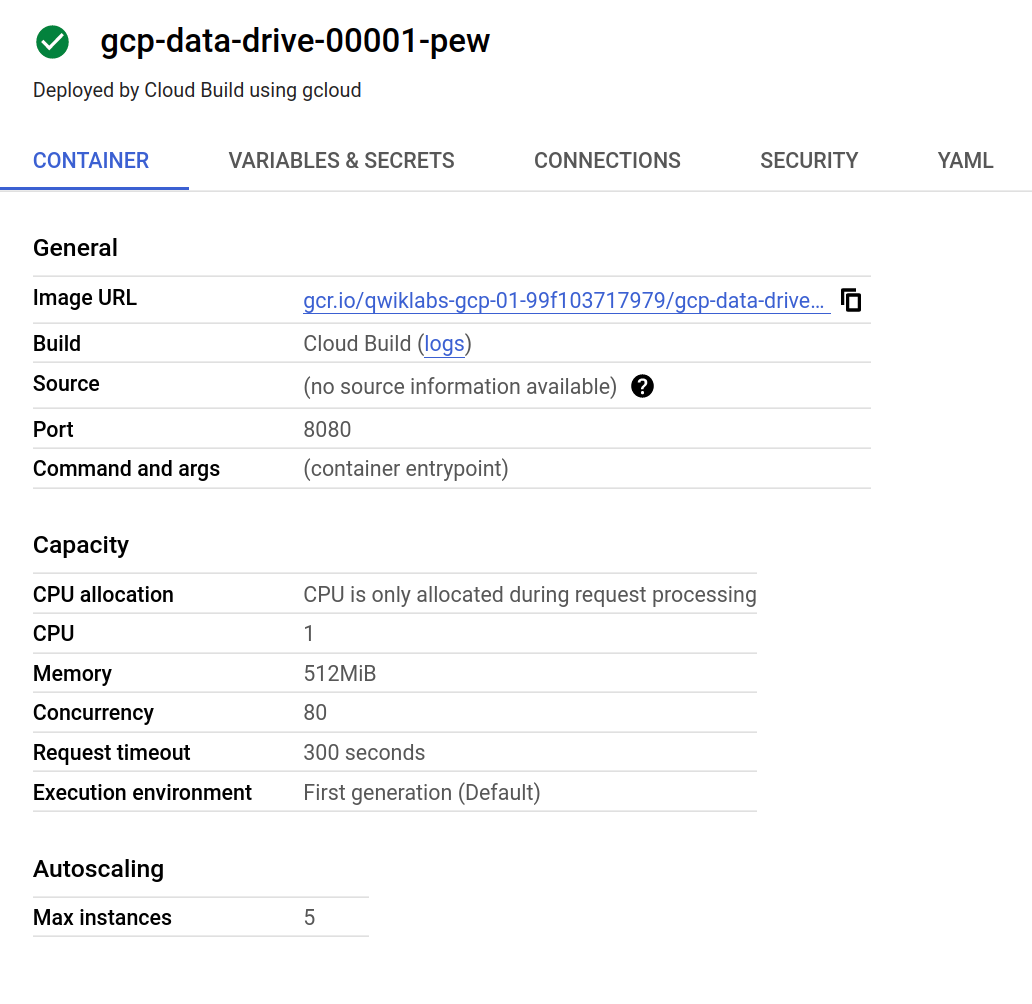Click the Command and args label
1032x1004 pixels.
click(x=126, y=469)
